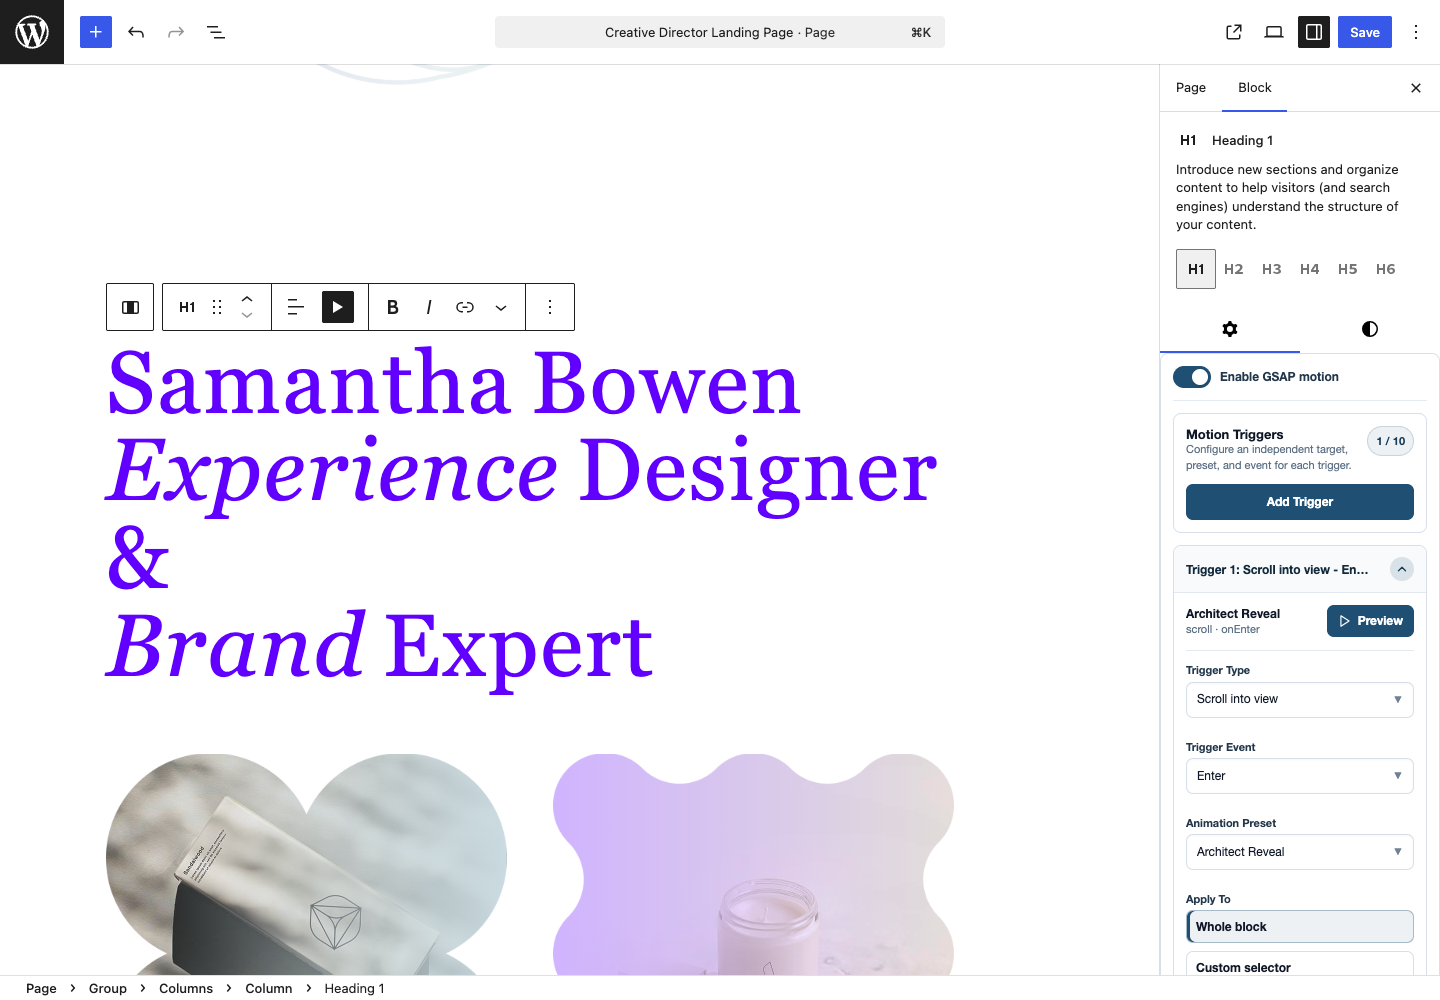Click the blue block inserter plus button

point(96,32)
